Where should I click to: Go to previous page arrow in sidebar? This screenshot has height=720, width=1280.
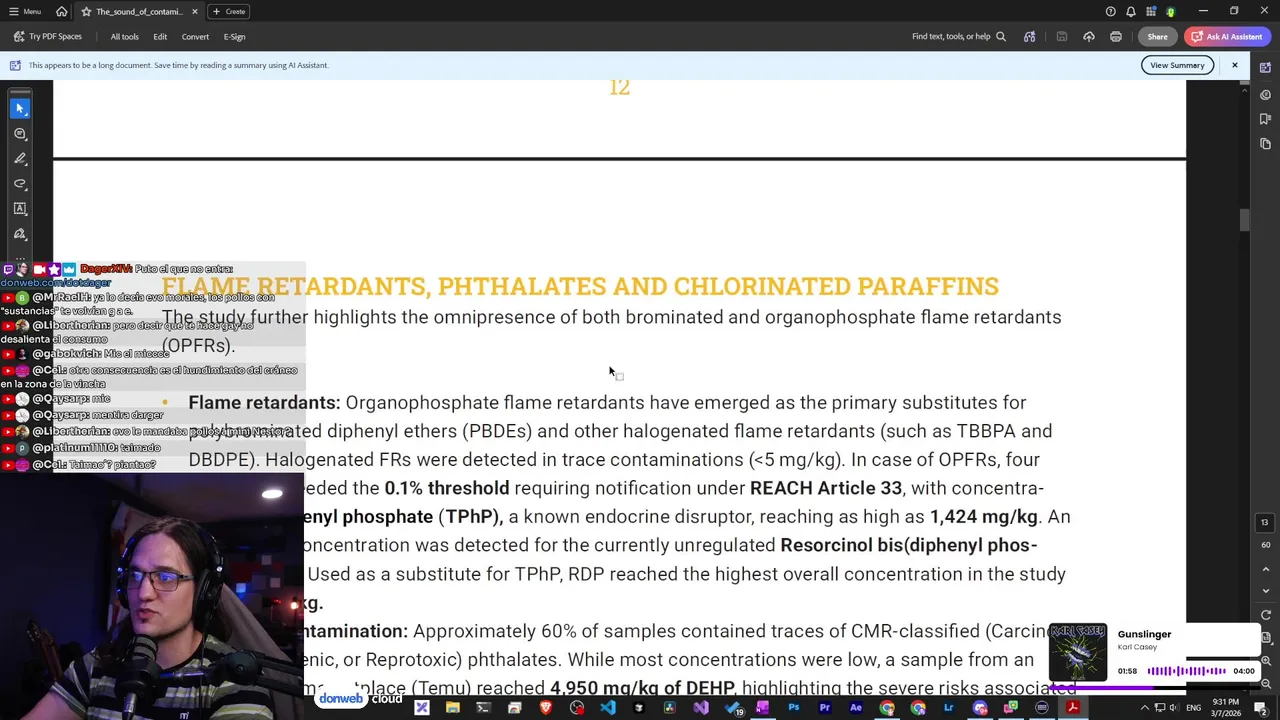coord(1265,570)
